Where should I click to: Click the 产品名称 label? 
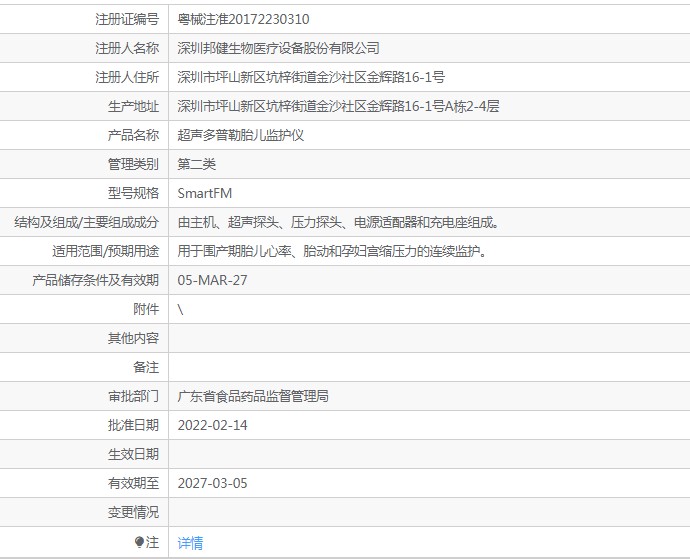[x=133, y=135]
